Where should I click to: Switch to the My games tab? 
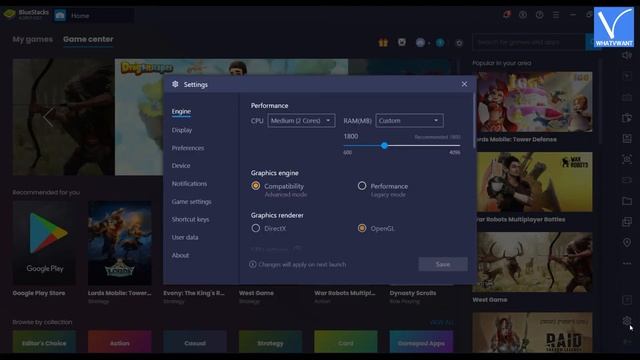point(33,39)
